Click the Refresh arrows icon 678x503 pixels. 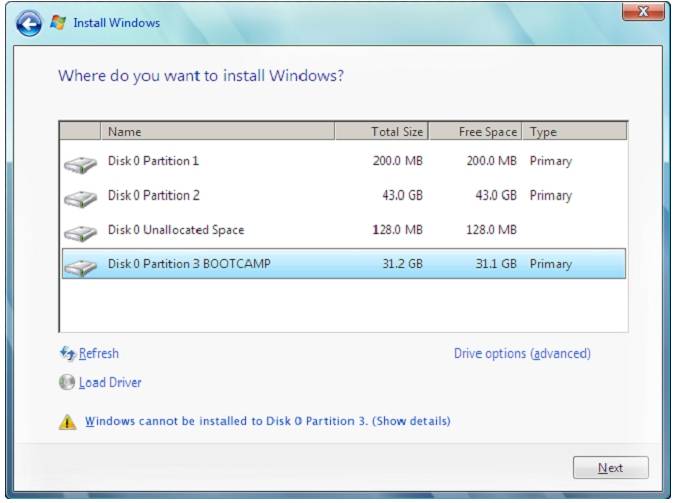67,354
